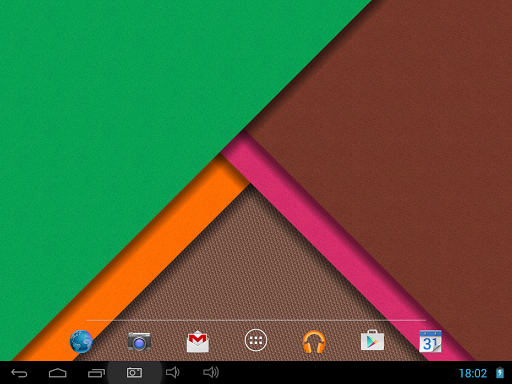Open the app drawer grid

[256, 340]
